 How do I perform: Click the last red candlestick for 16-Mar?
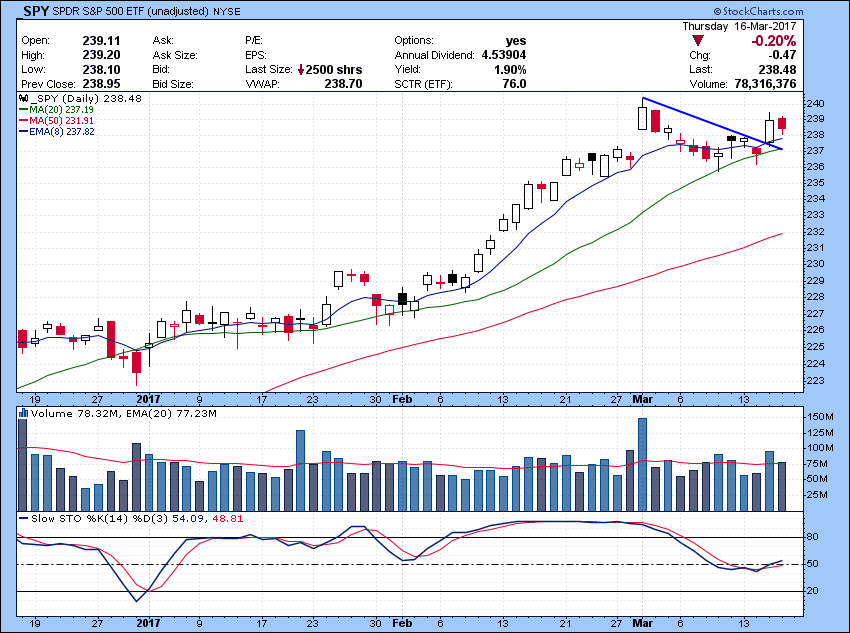[x=782, y=124]
